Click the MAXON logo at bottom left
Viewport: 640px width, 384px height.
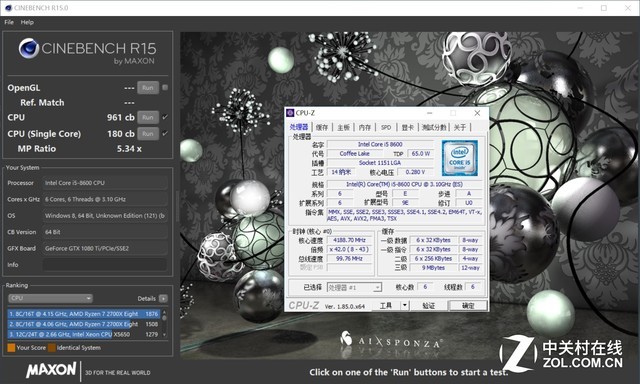[51, 370]
